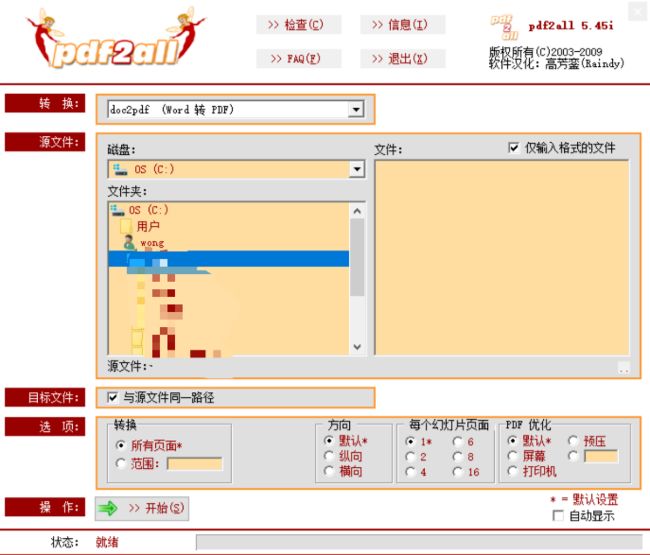The width and height of the screenshot is (650, 555).
Task: Select the 范围 page range radio button
Action: (x=121, y=463)
